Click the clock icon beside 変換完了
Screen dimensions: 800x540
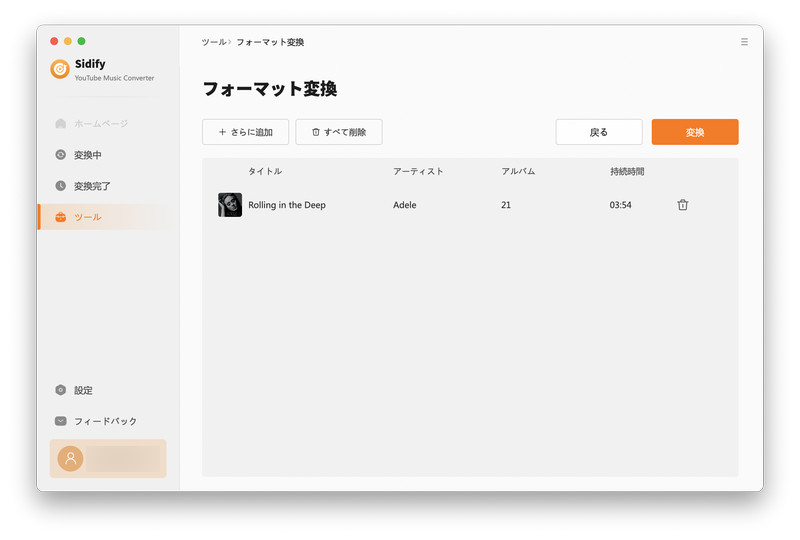coord(61,186)
